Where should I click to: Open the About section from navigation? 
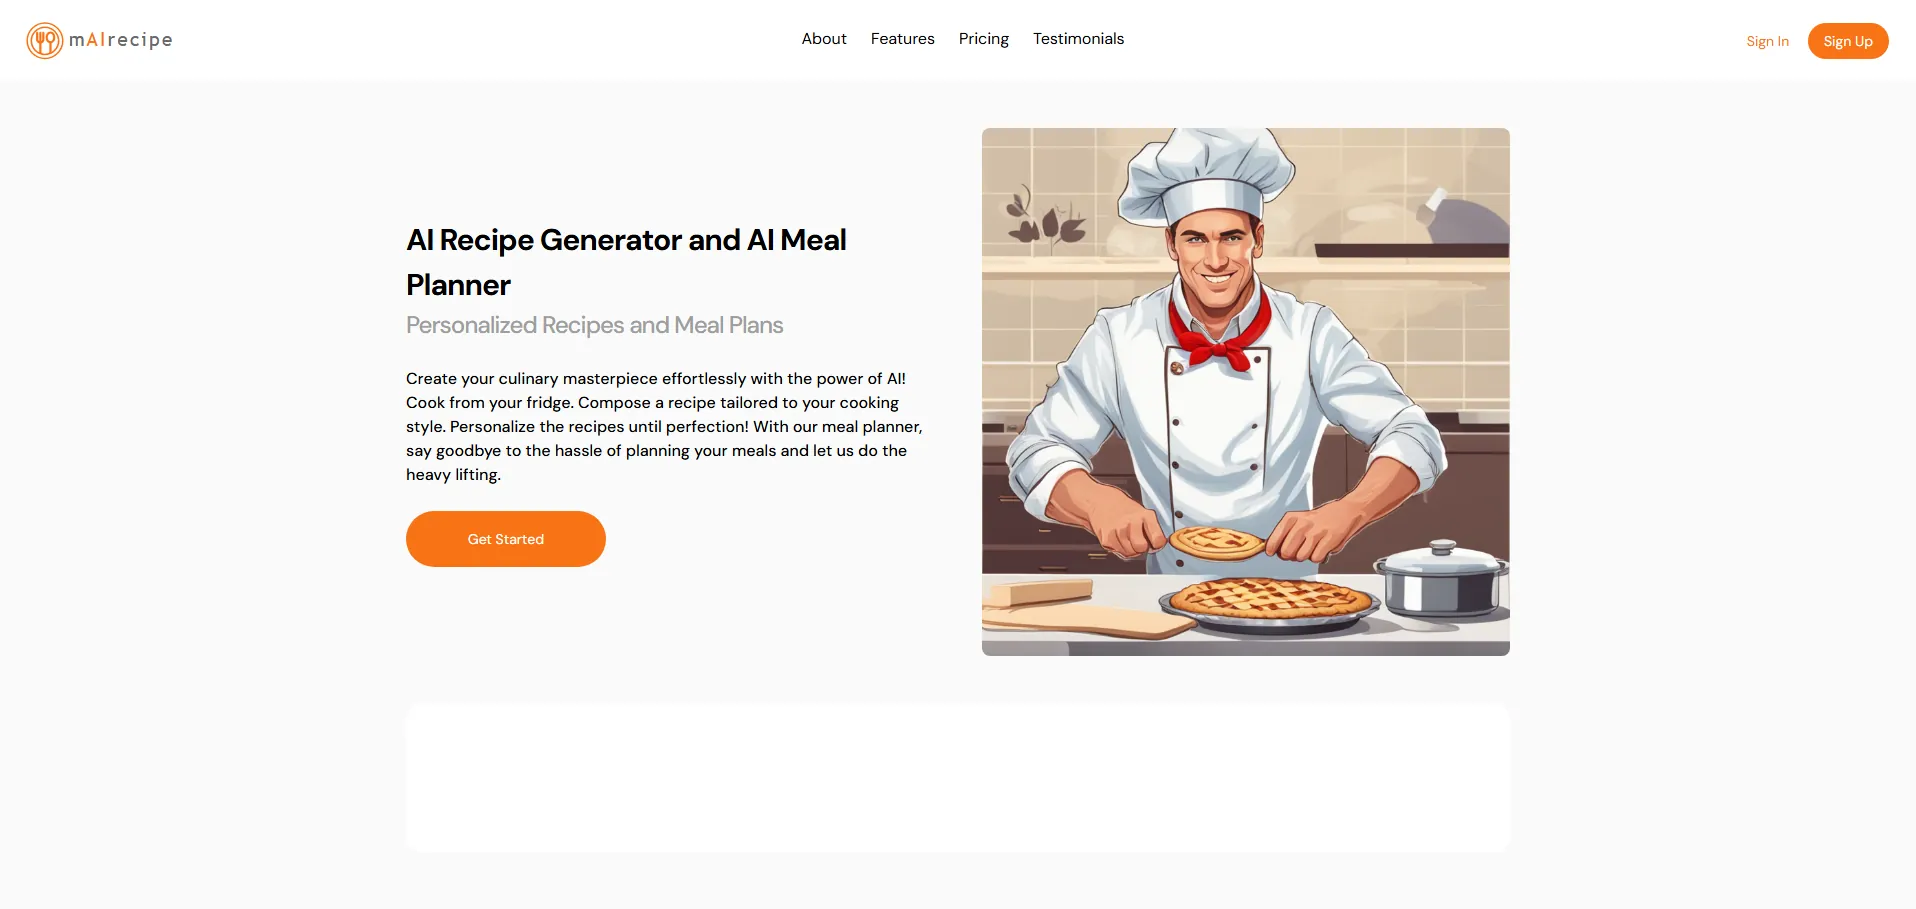(824, 39)
